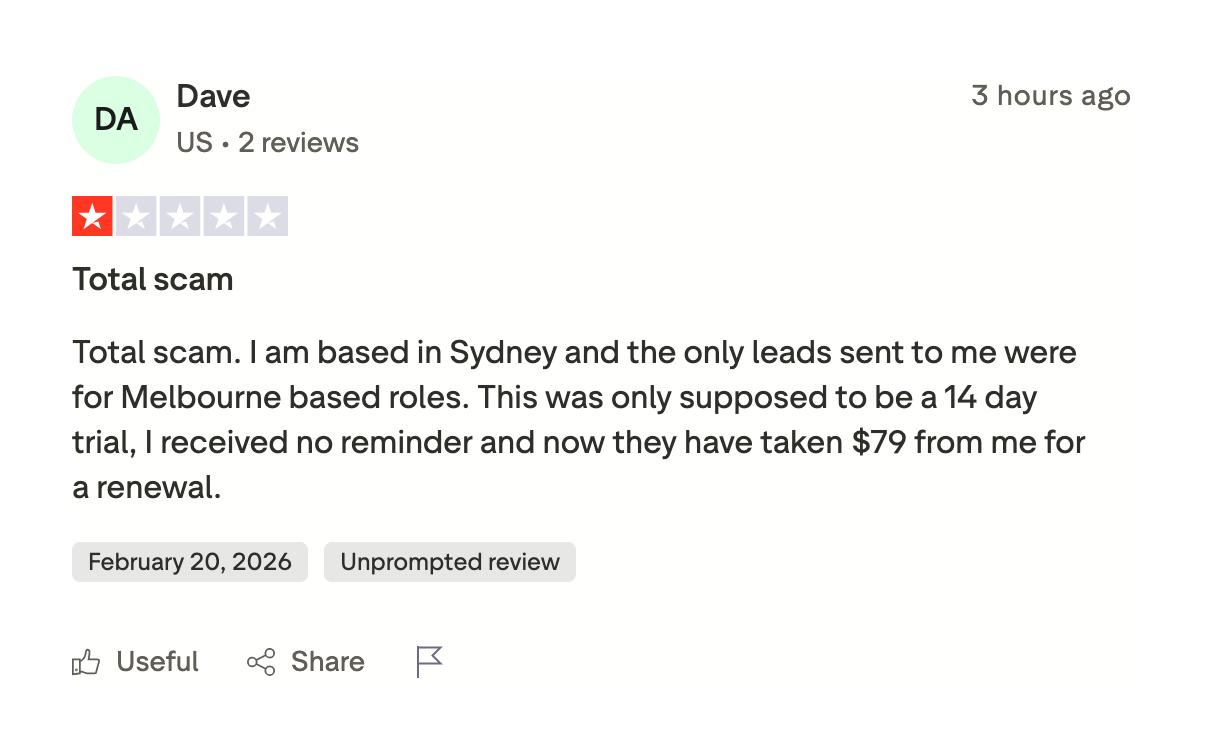
Task: Mark review as Useful via label
Action: click(x=157, y=662)
